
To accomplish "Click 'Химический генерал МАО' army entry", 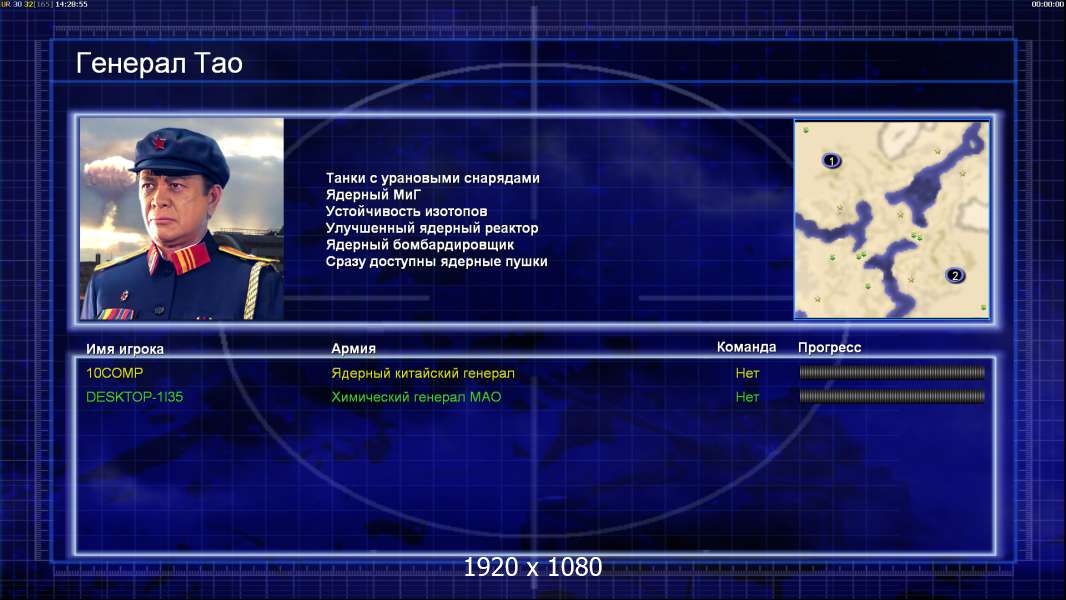I will [416, 397].
